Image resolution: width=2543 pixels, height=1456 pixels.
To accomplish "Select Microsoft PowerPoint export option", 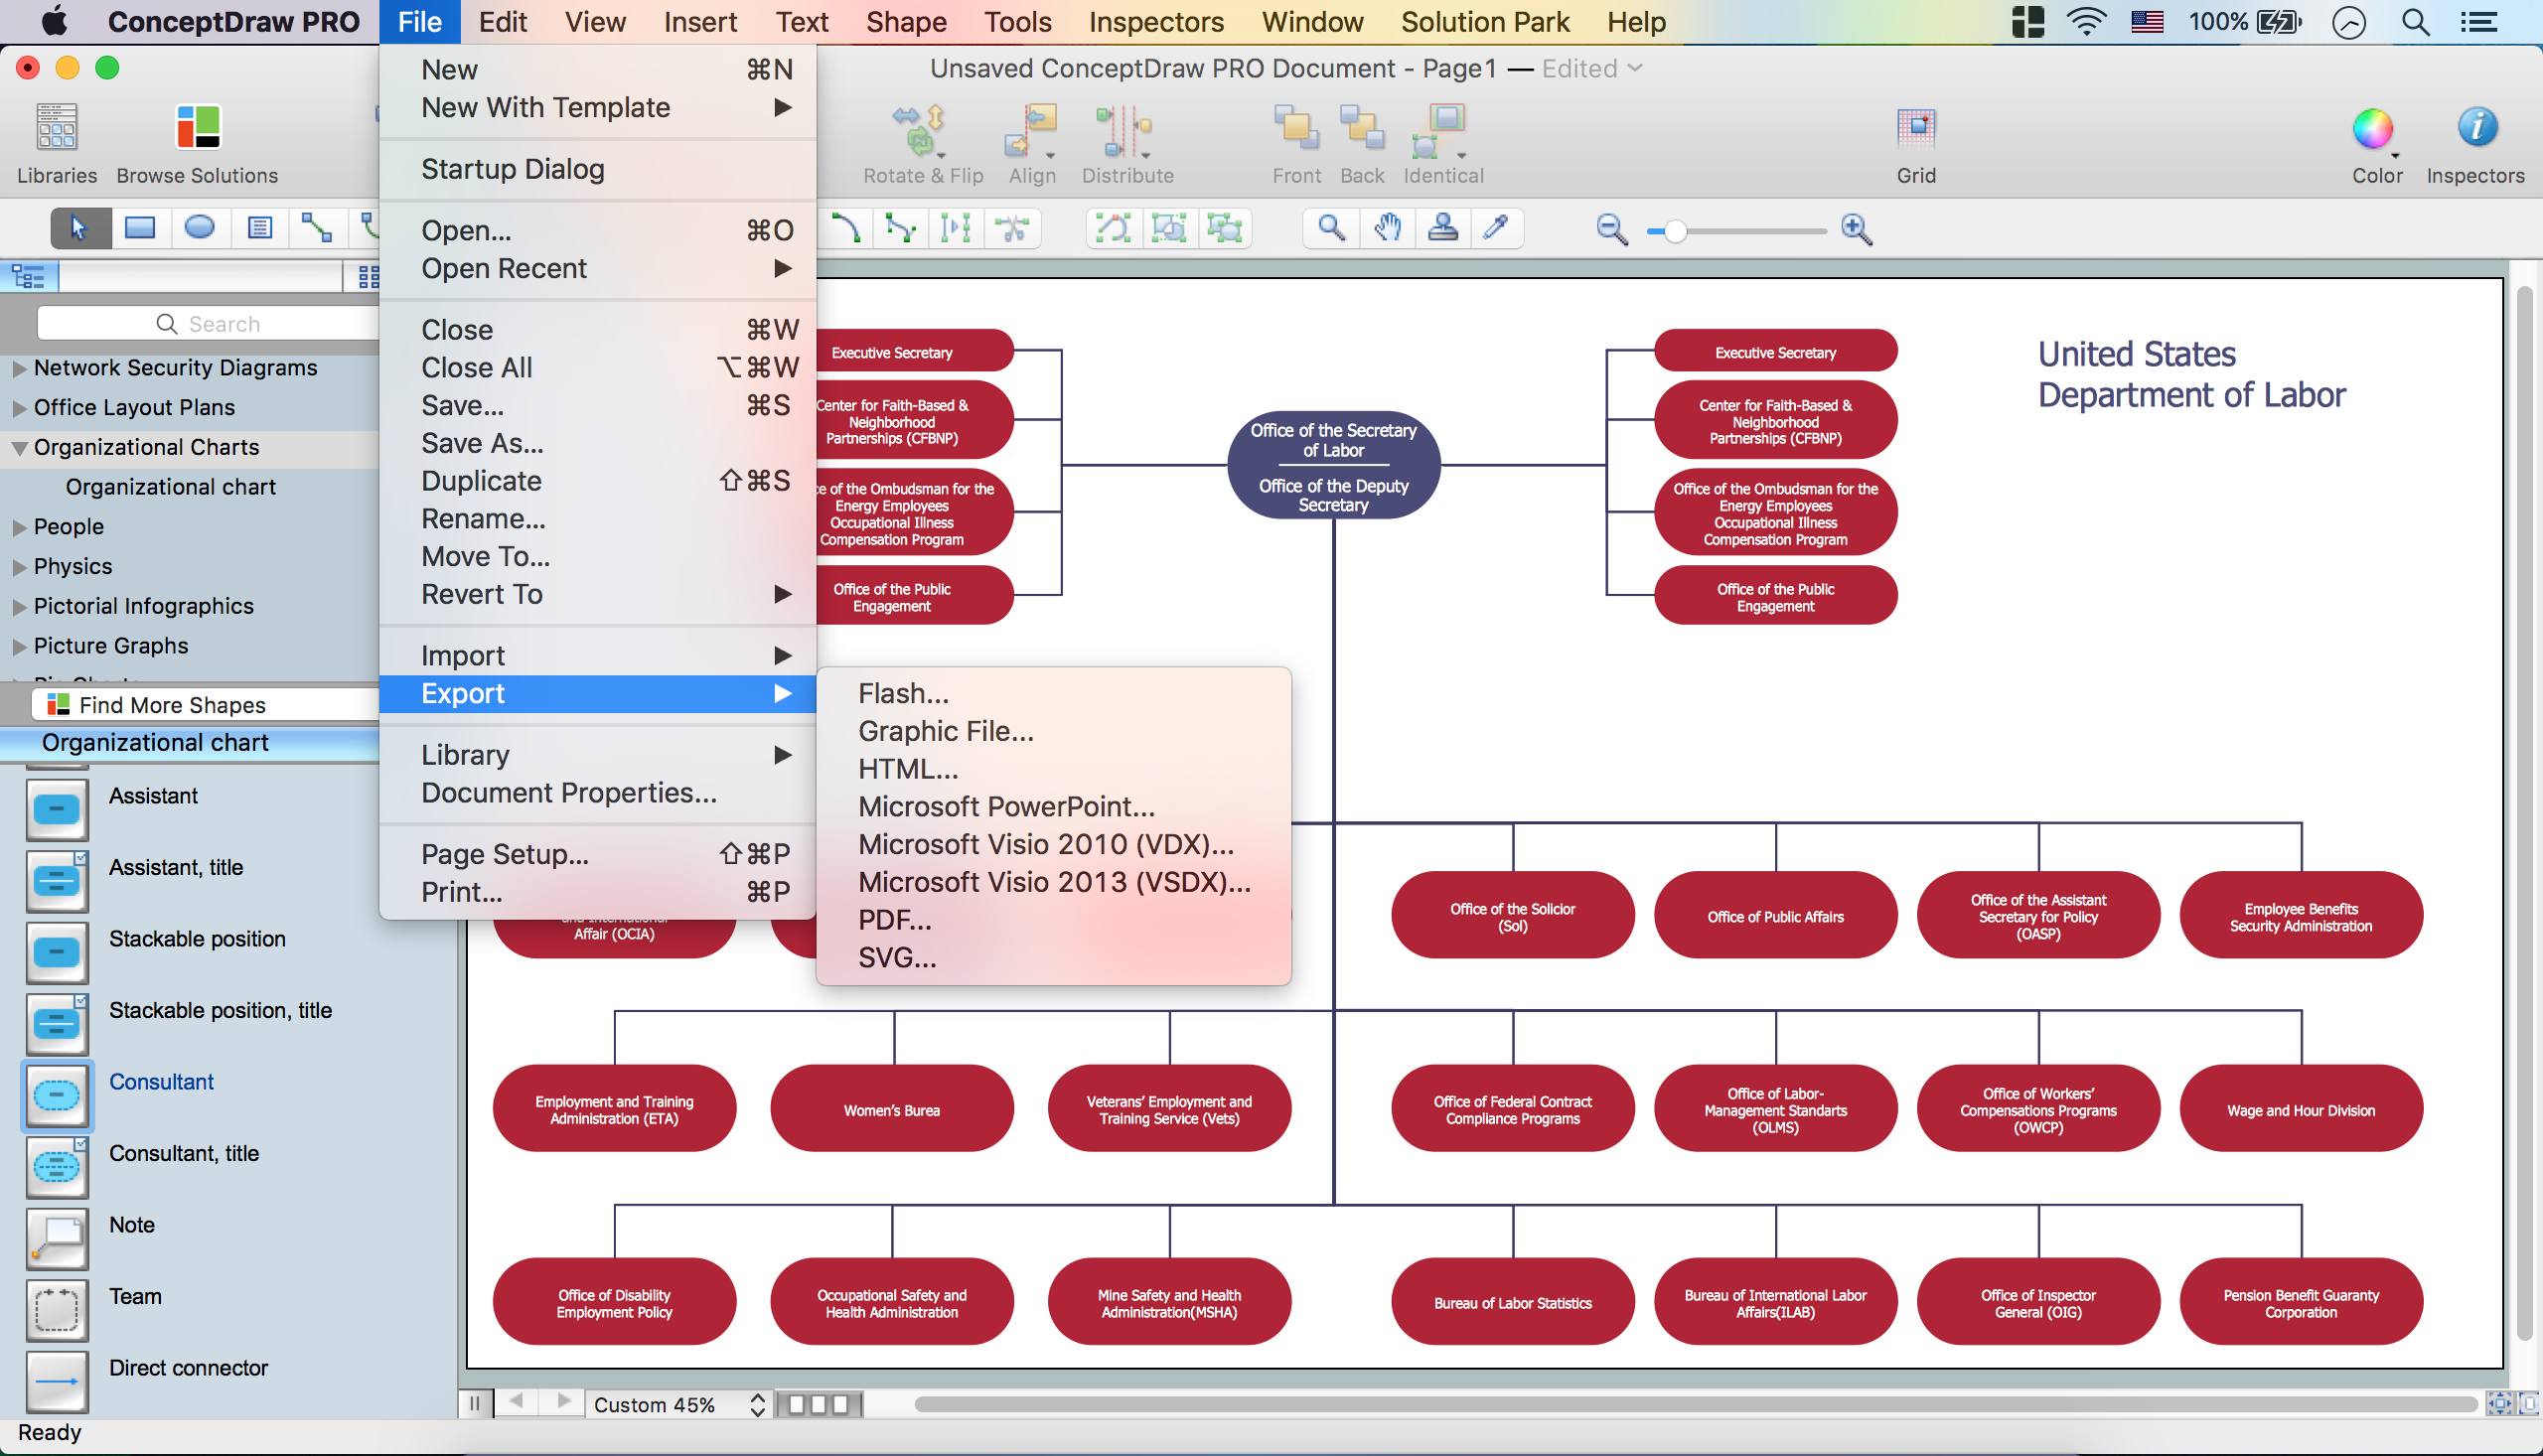I will point(1006,804).
